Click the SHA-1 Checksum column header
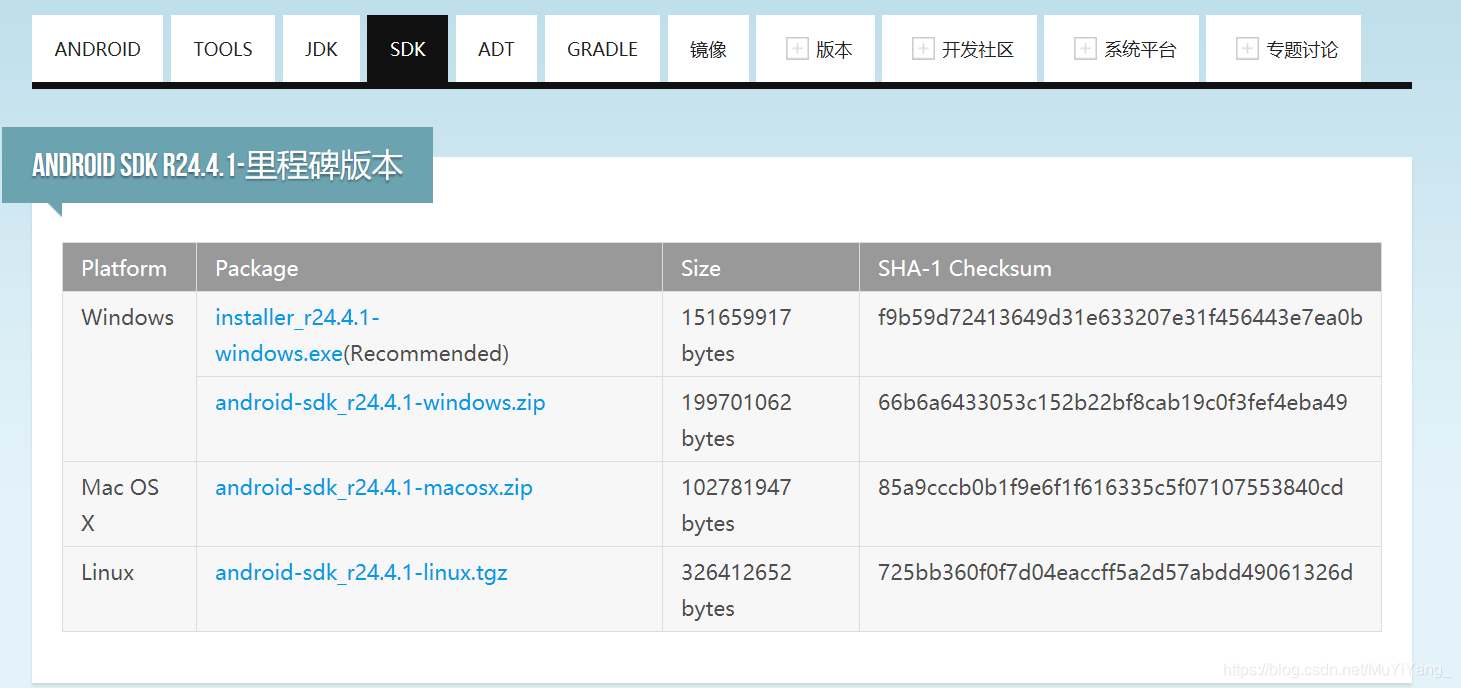 (1120, 268)
